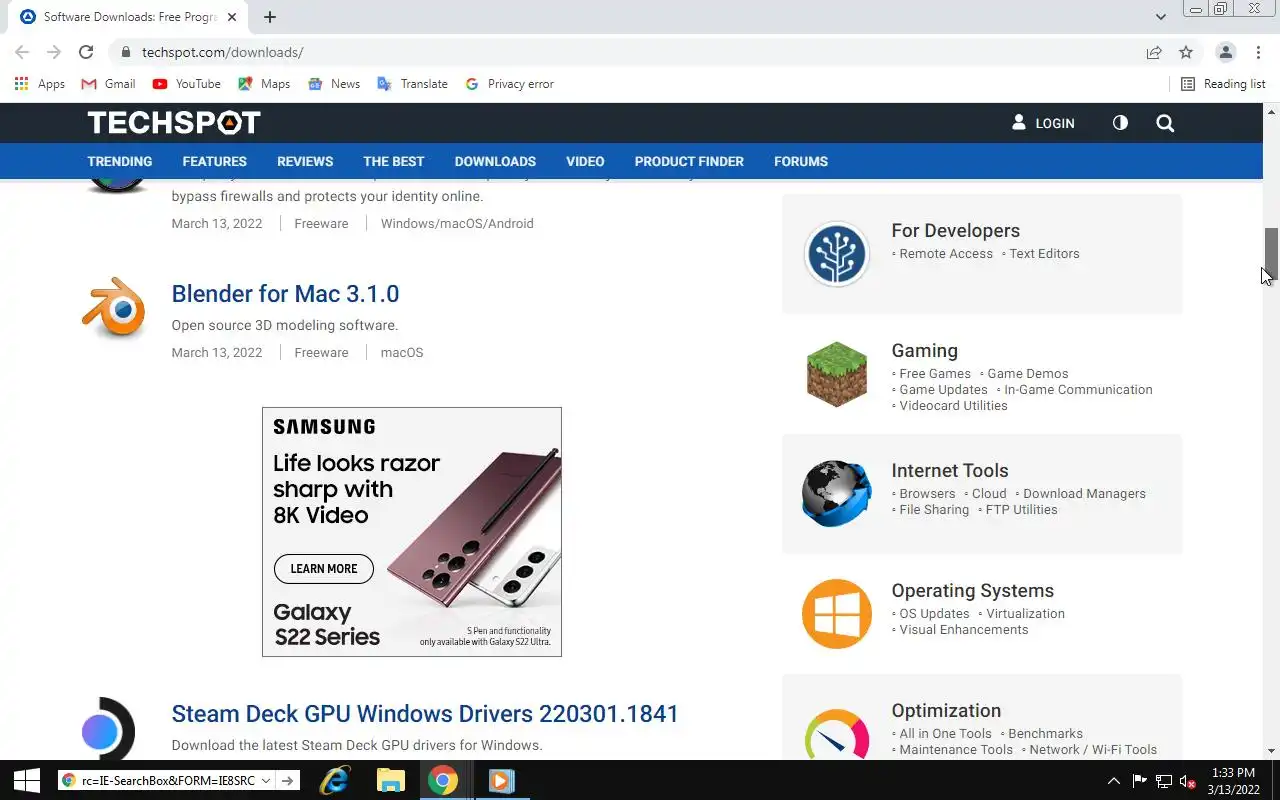The width and height of the screenshot is (1280, 800).
Task: Click the Samsung Galaxy S22 ad image
Action: tap(412, 532)
